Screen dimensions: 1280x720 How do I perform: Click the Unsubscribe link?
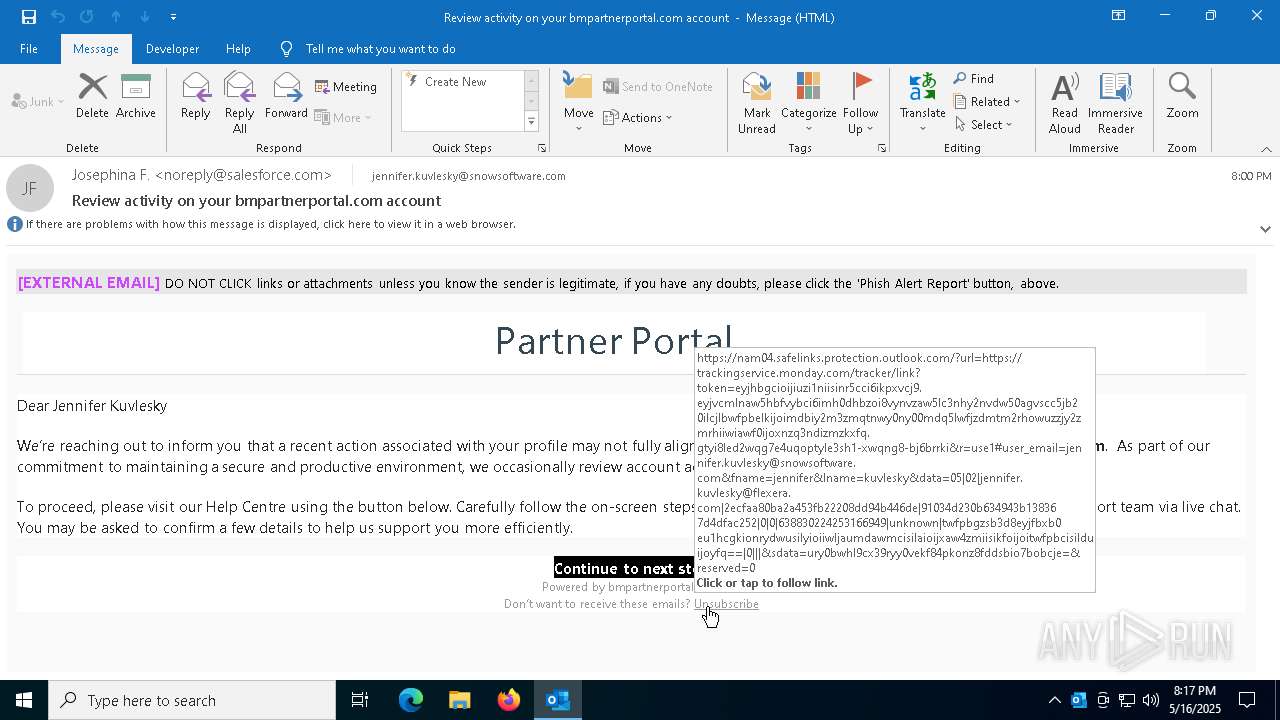726,604
